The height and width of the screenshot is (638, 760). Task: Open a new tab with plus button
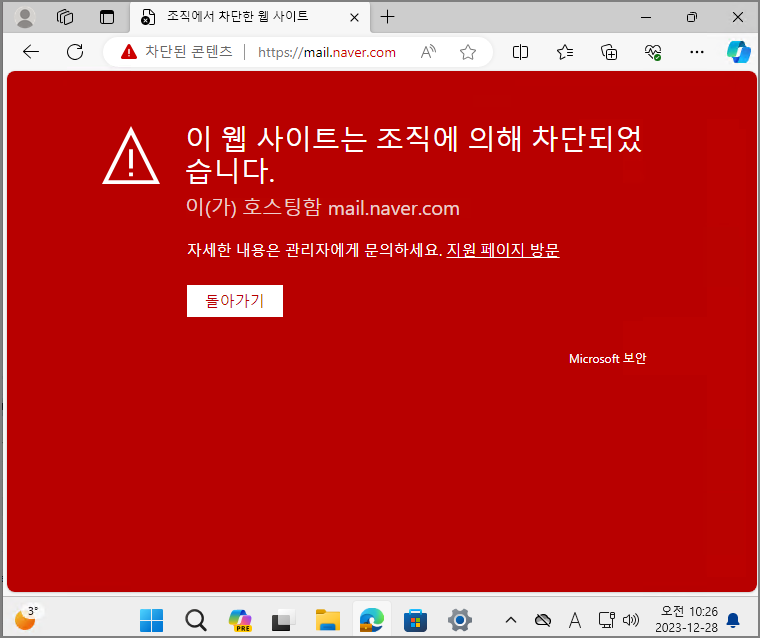coord(387,17)
